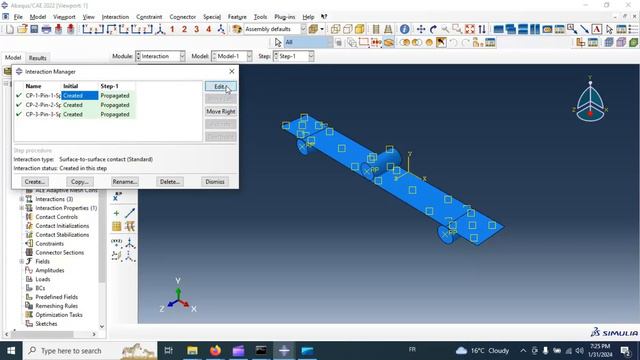Viewport: 640px width, 360px height.
Task: Click the model tree horizontal scrollbar
Action: tap(50, 334)
